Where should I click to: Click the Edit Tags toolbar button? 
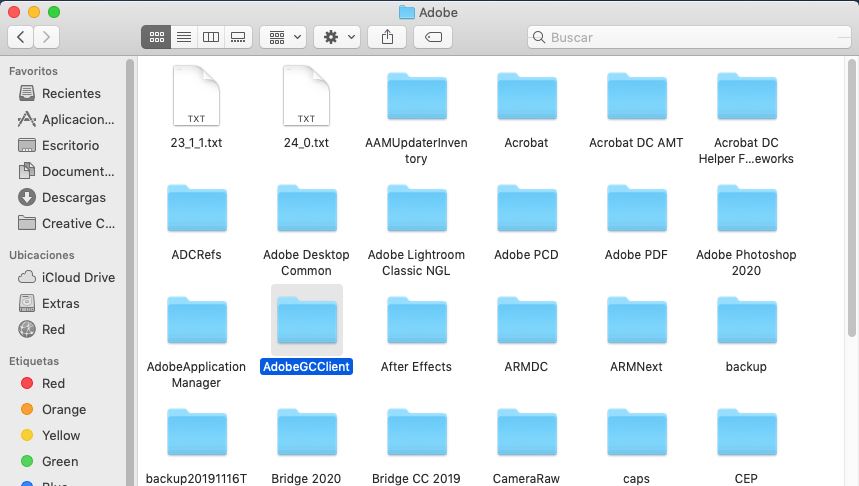coord(432,37)
